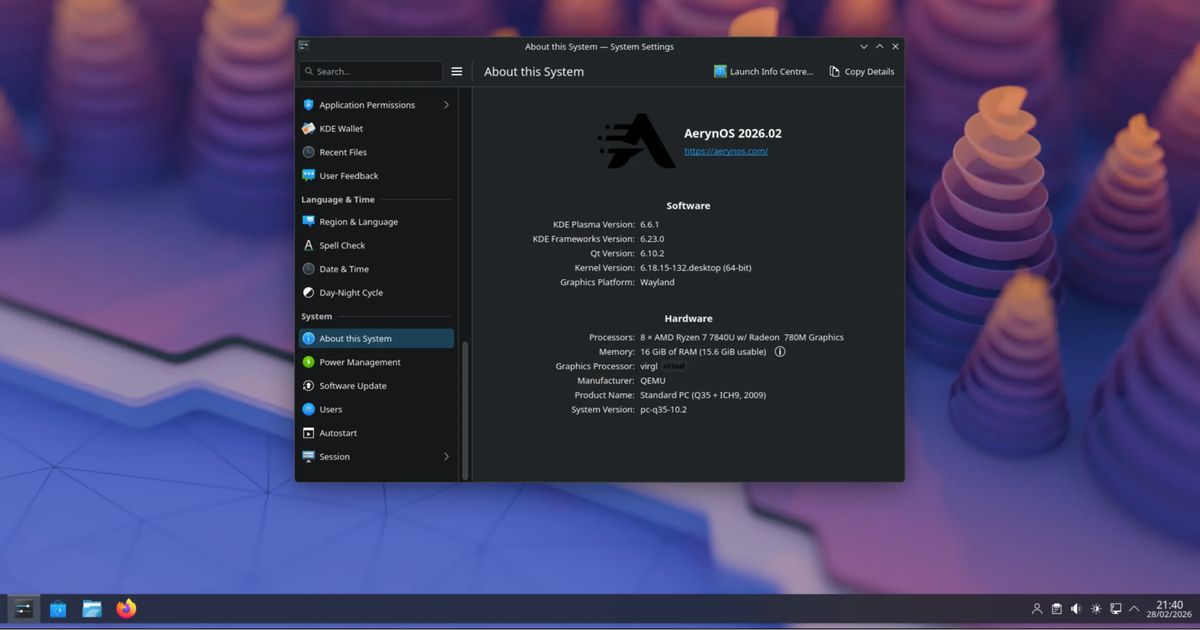Click the window menu icon in title bar
Viewport: 1200px width, 630px height.
[x=304, y=46]
